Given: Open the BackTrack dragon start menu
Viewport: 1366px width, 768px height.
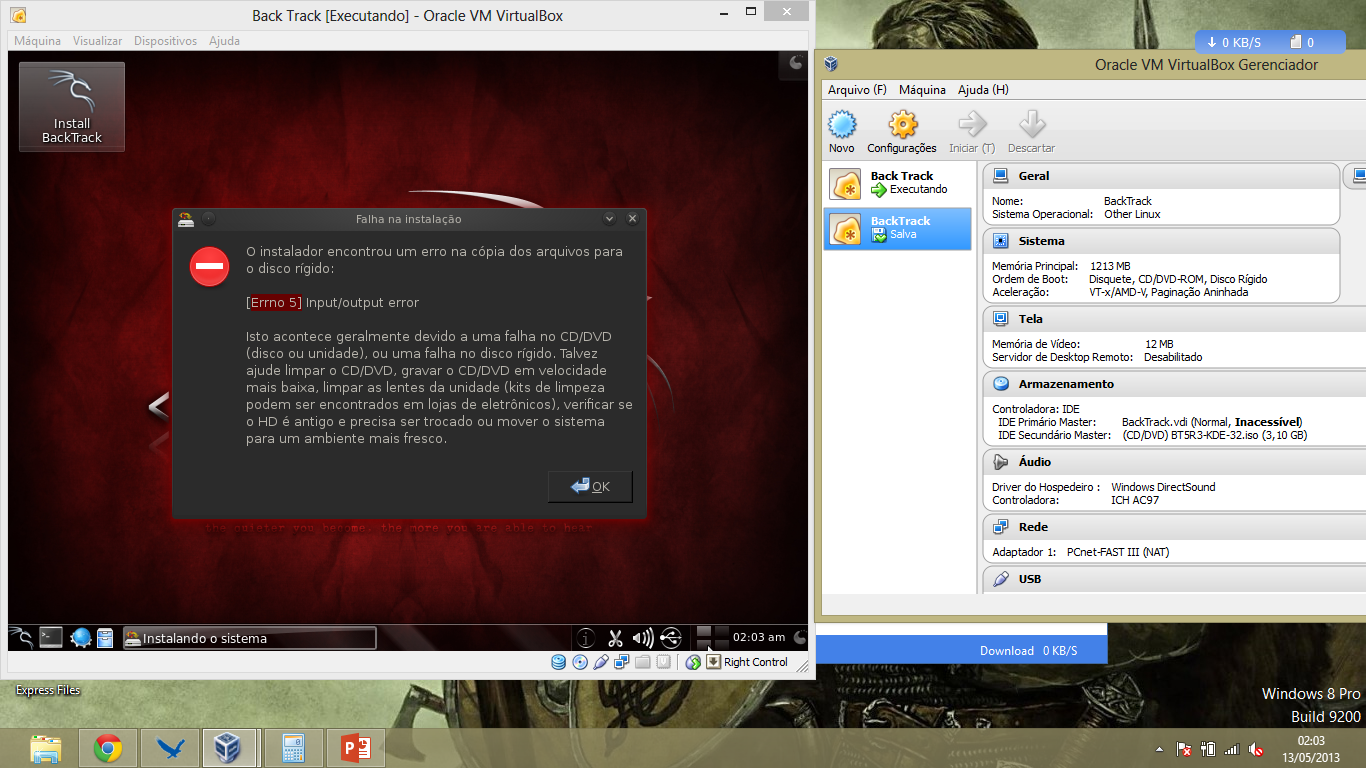Looking at the screenshot, I should coord(21,637).
